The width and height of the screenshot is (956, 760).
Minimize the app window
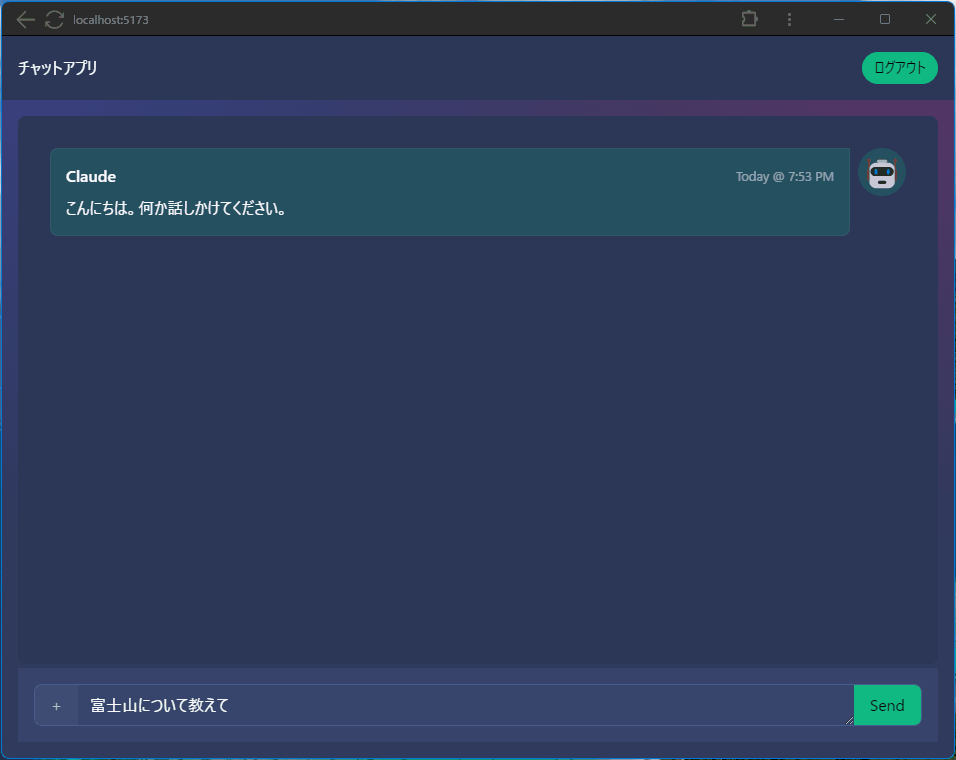pos(839,19)
